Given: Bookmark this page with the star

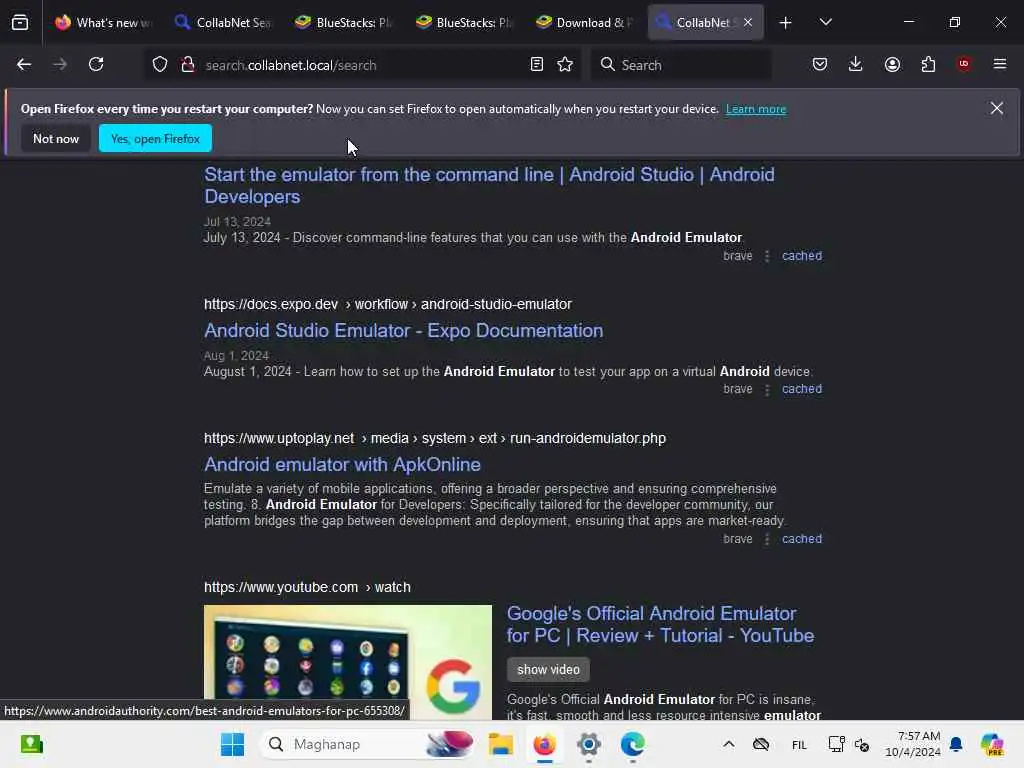Looking at the screenshot, I should pos(566,65).
